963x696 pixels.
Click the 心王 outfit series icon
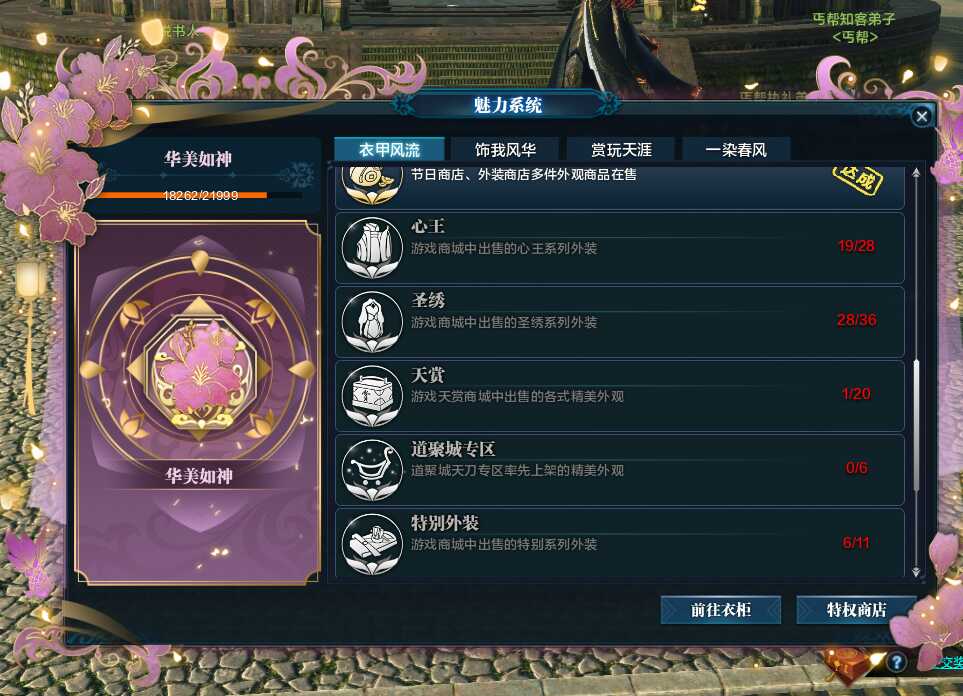372,248
